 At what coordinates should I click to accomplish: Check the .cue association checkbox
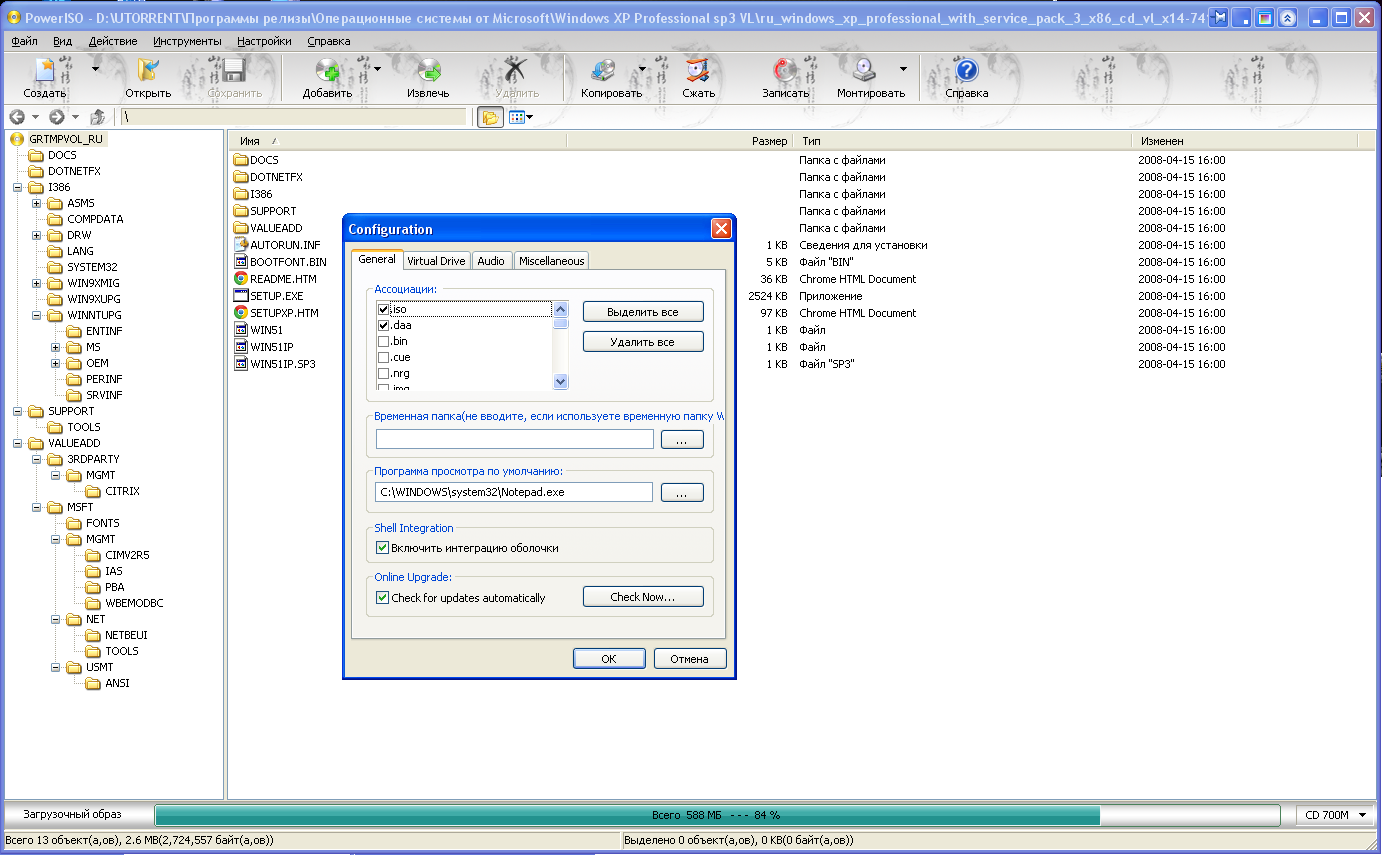383,358
